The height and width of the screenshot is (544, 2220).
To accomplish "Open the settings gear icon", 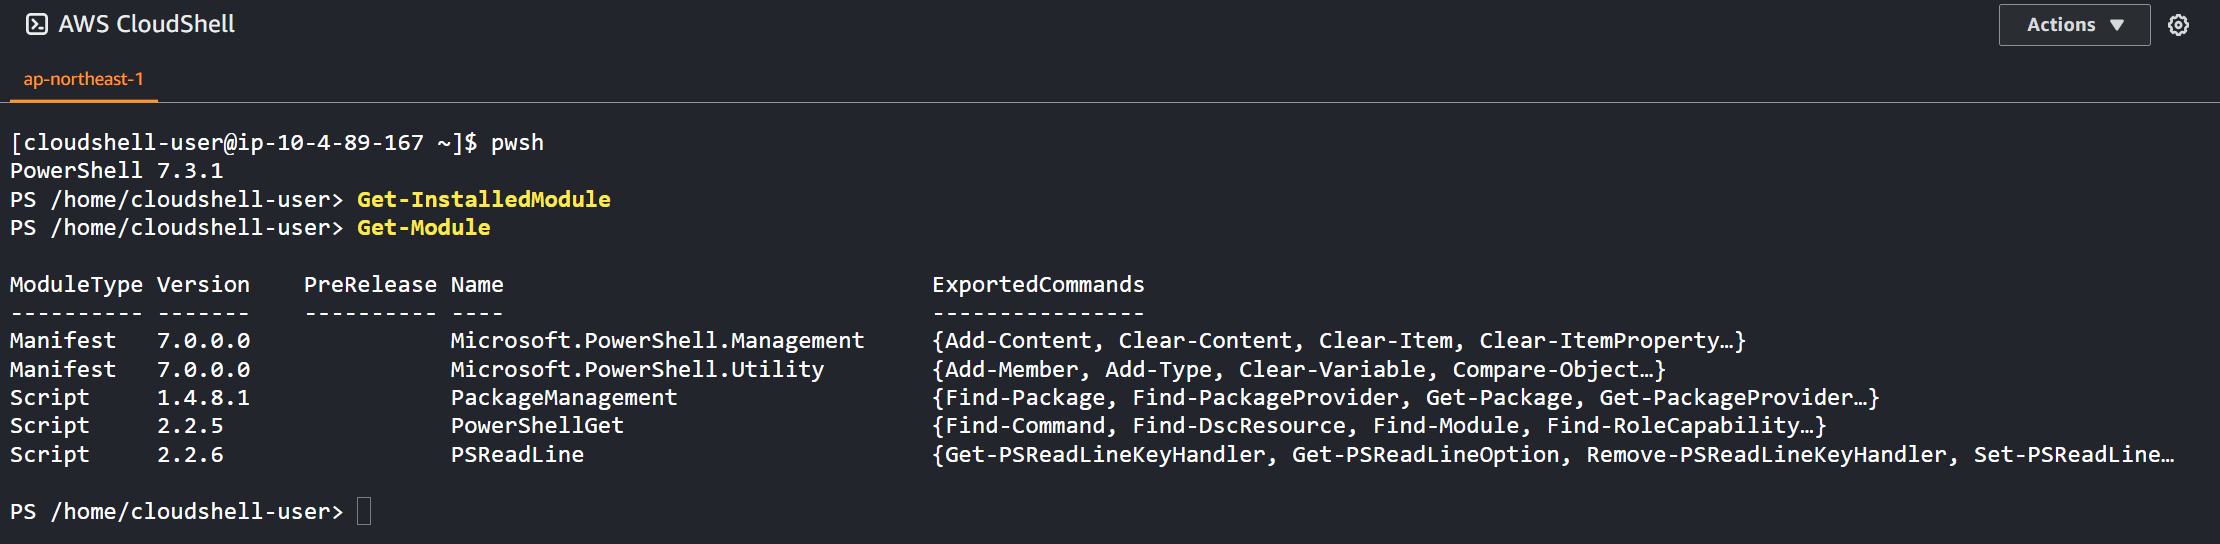I will click(x=2178, y=25).
